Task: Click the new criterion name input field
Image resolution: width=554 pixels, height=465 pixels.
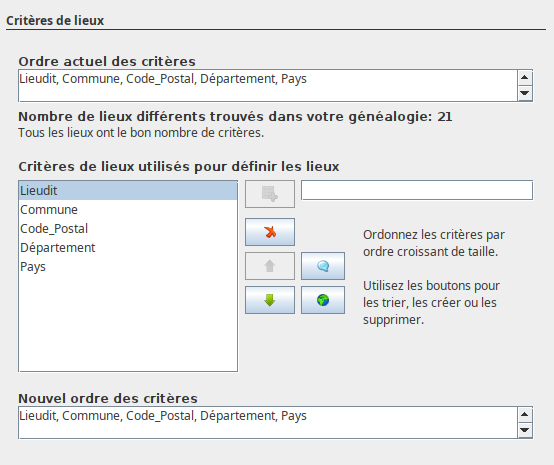Action: [417, 190]
